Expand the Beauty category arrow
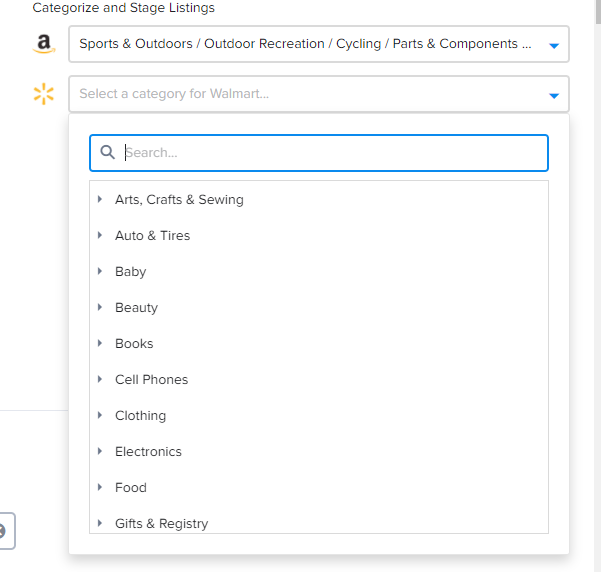The height and width of the screenshot is (572, 601). [x=100, y=307]
